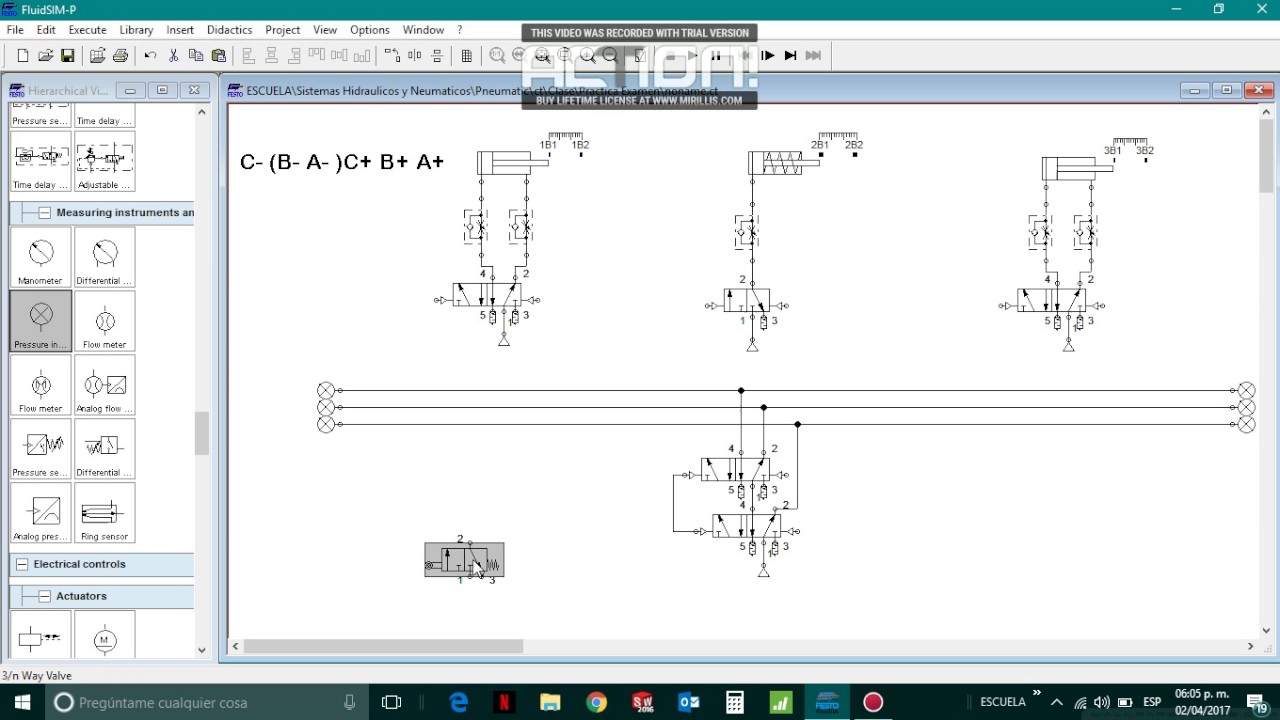Click the canvas vertical scrollbar thumb
The height and width of the screenshot is (720, 1280).
pyautogui.click(x=1266, y=156)
